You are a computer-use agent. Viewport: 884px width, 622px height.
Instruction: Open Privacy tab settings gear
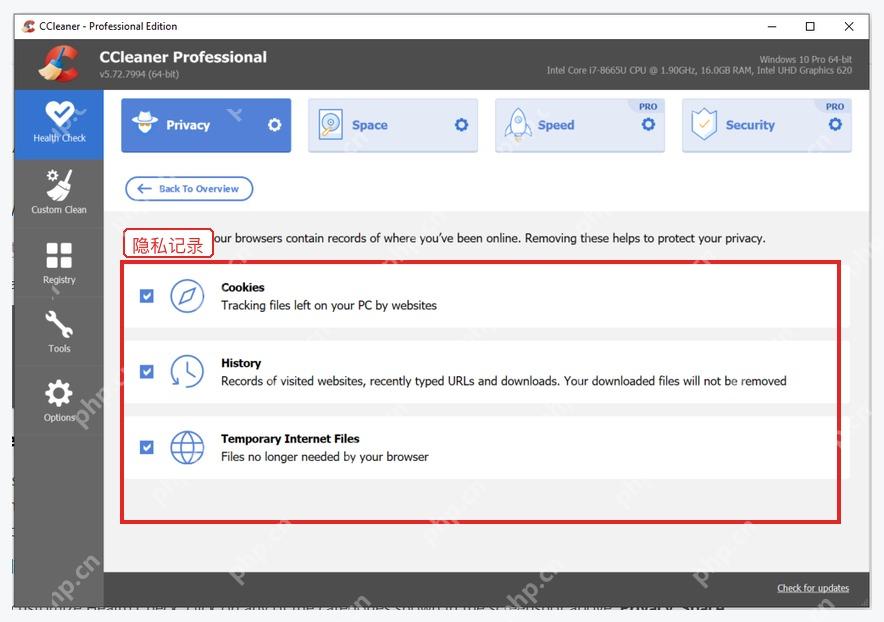tap(275, 125)
